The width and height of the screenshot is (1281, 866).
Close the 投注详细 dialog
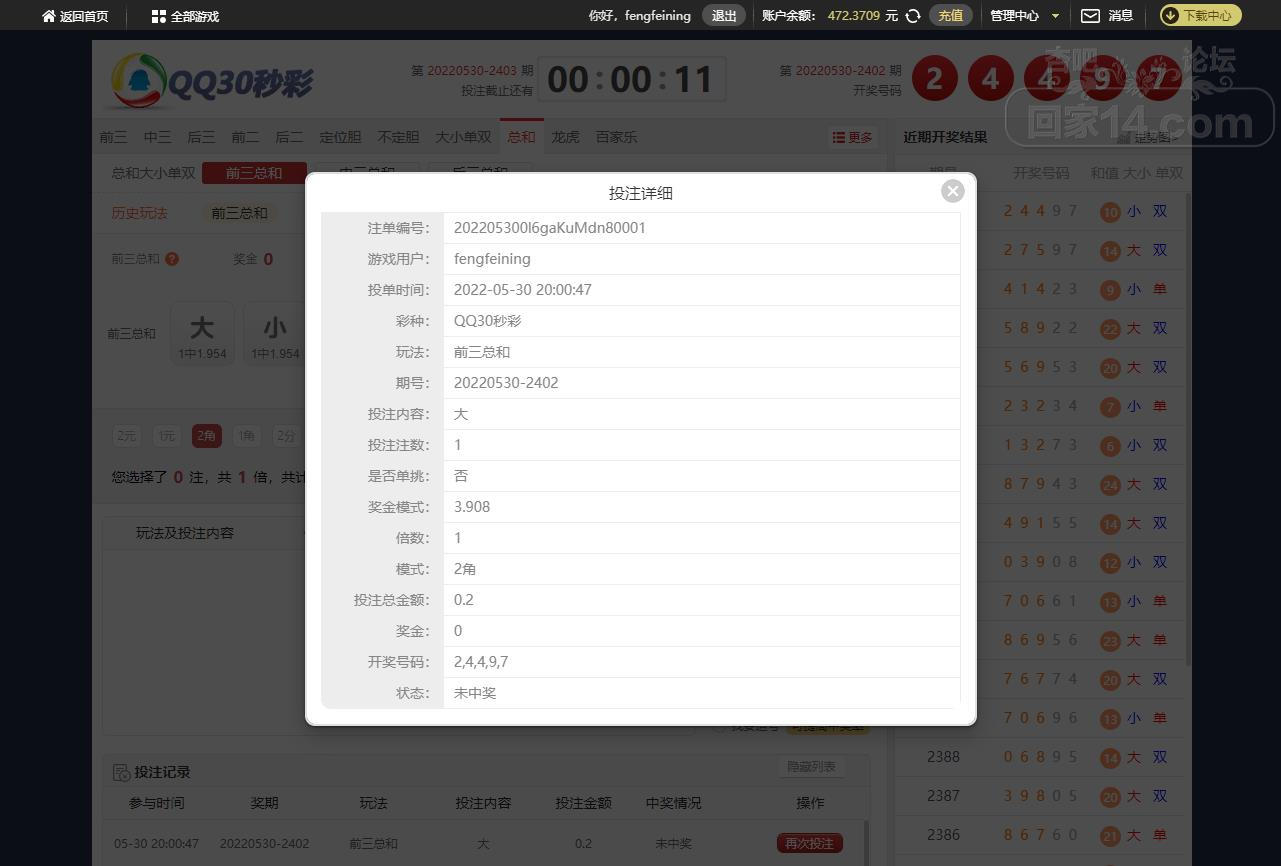pos(953,191)
